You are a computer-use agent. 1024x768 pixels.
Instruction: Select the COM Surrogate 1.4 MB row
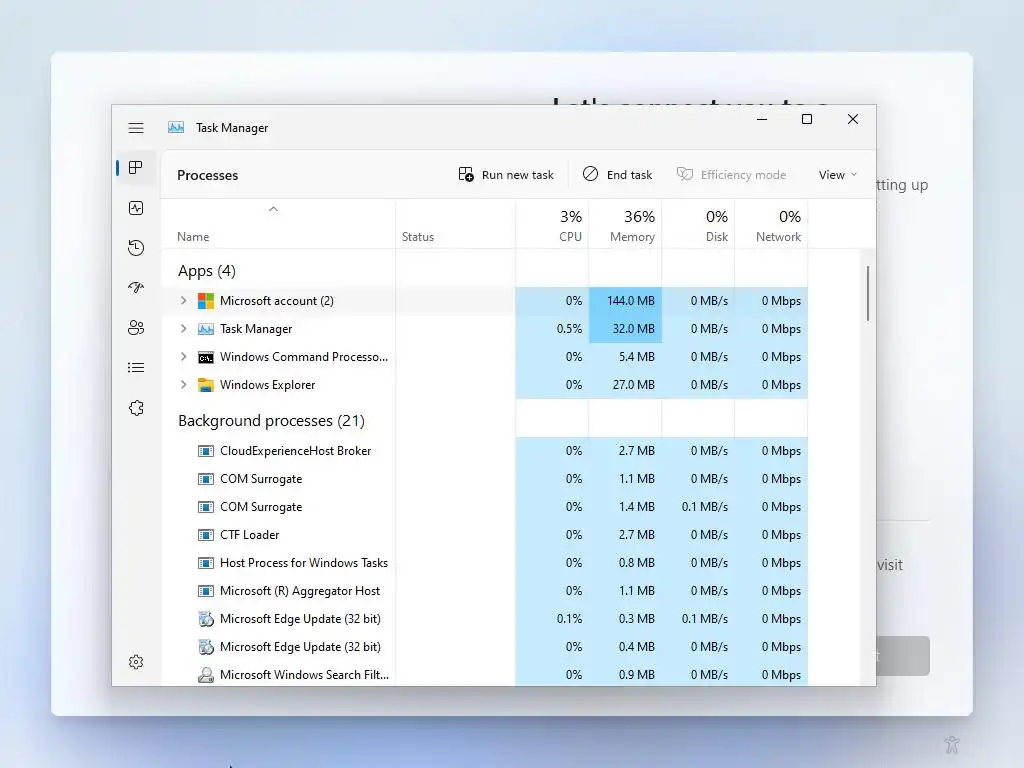click(x=485, y=507)
